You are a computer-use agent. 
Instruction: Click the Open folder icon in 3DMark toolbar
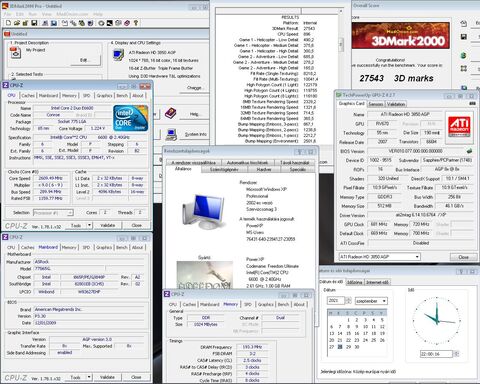pyautogui.click(x=17, y=23)
